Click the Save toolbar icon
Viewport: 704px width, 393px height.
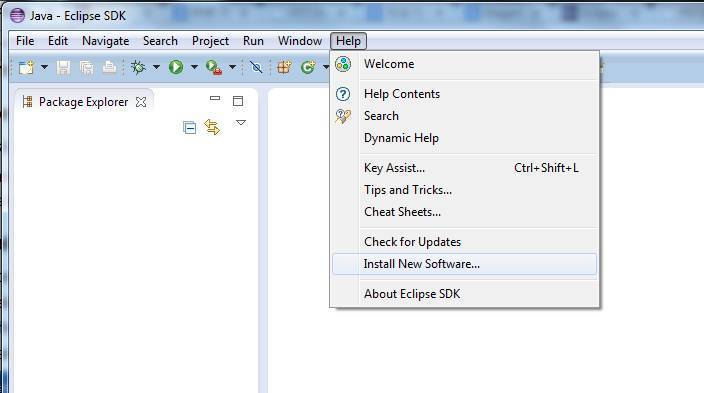(x=63, y=67)
